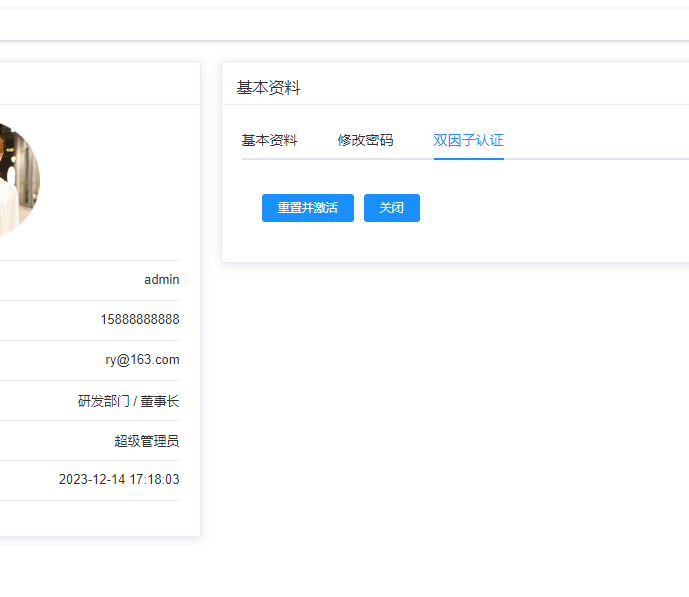Click the creation date 2023-12-14 17:18:03
This screenshot has width=689, height=597.
click(119, 479)
